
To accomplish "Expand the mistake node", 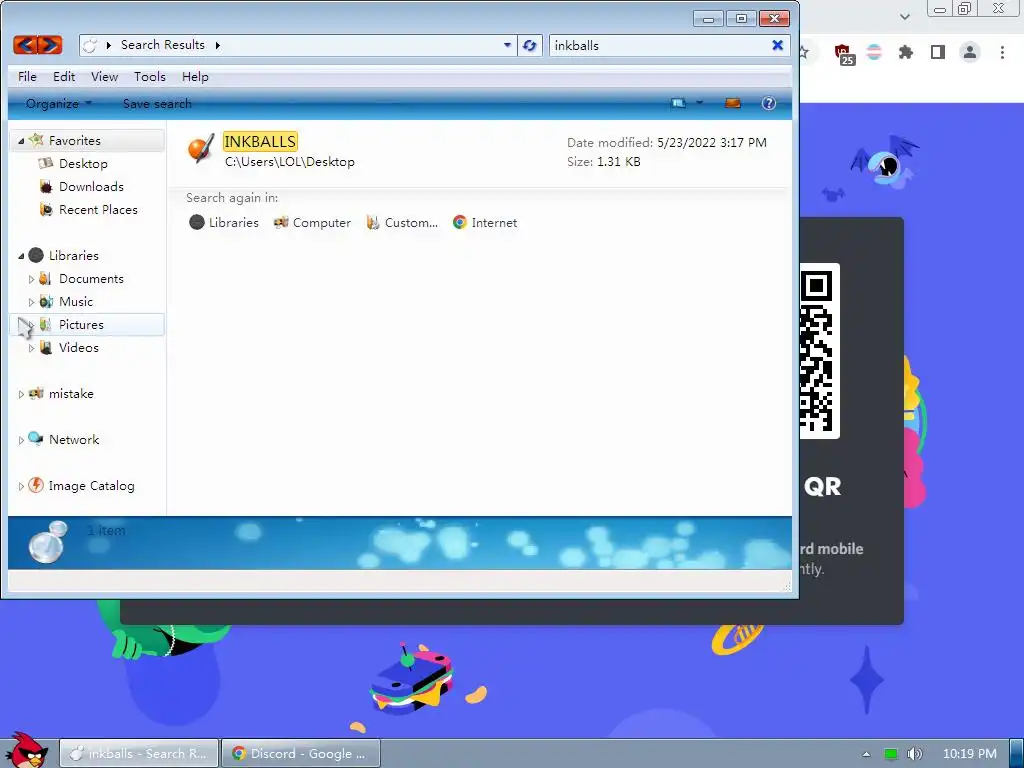I will coord(21,394).
